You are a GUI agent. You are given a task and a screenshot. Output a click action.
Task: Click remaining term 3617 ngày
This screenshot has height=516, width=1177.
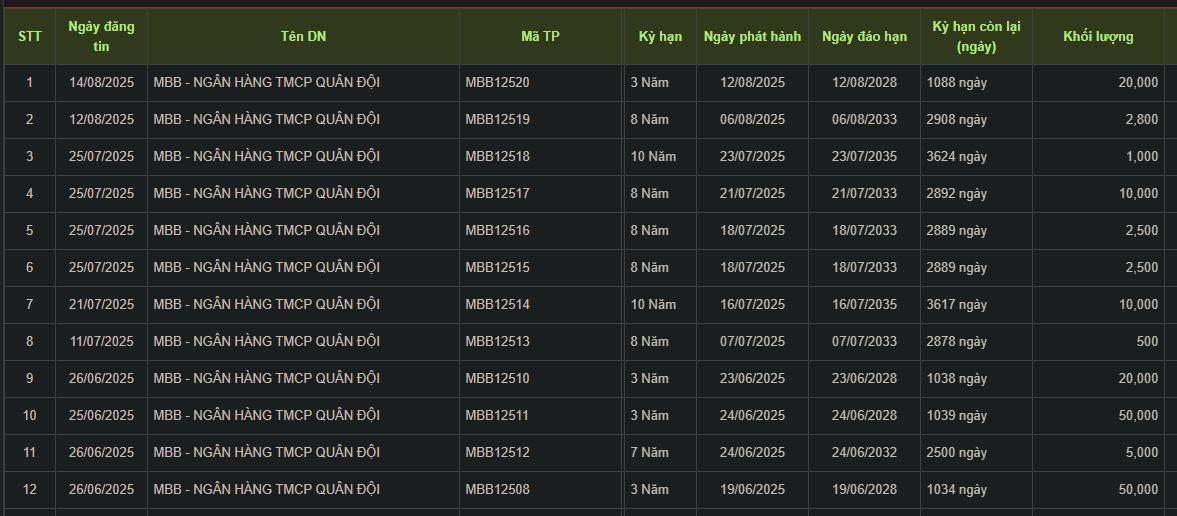956,304
